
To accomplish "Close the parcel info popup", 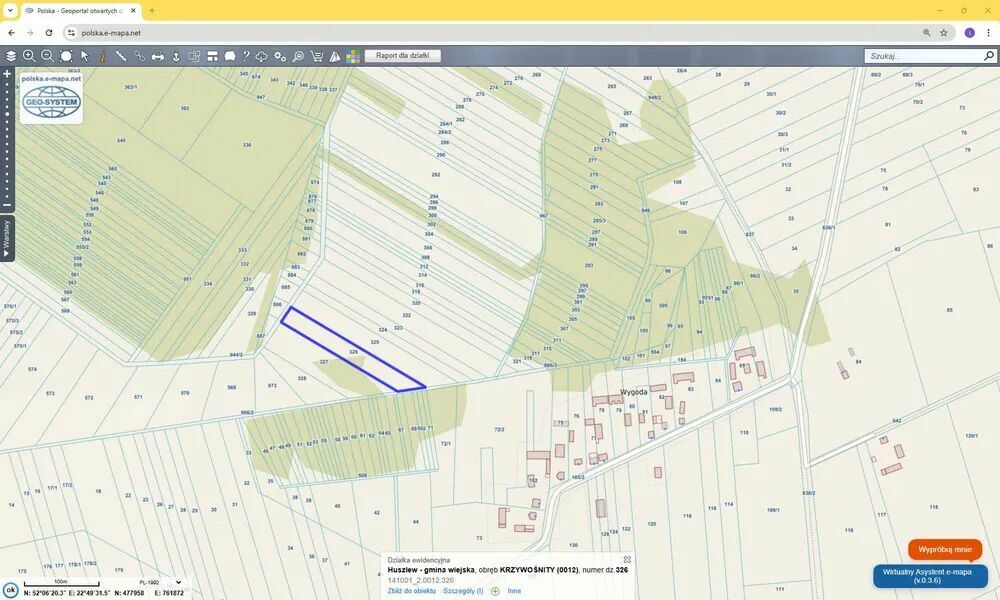I will click(627, 559).
